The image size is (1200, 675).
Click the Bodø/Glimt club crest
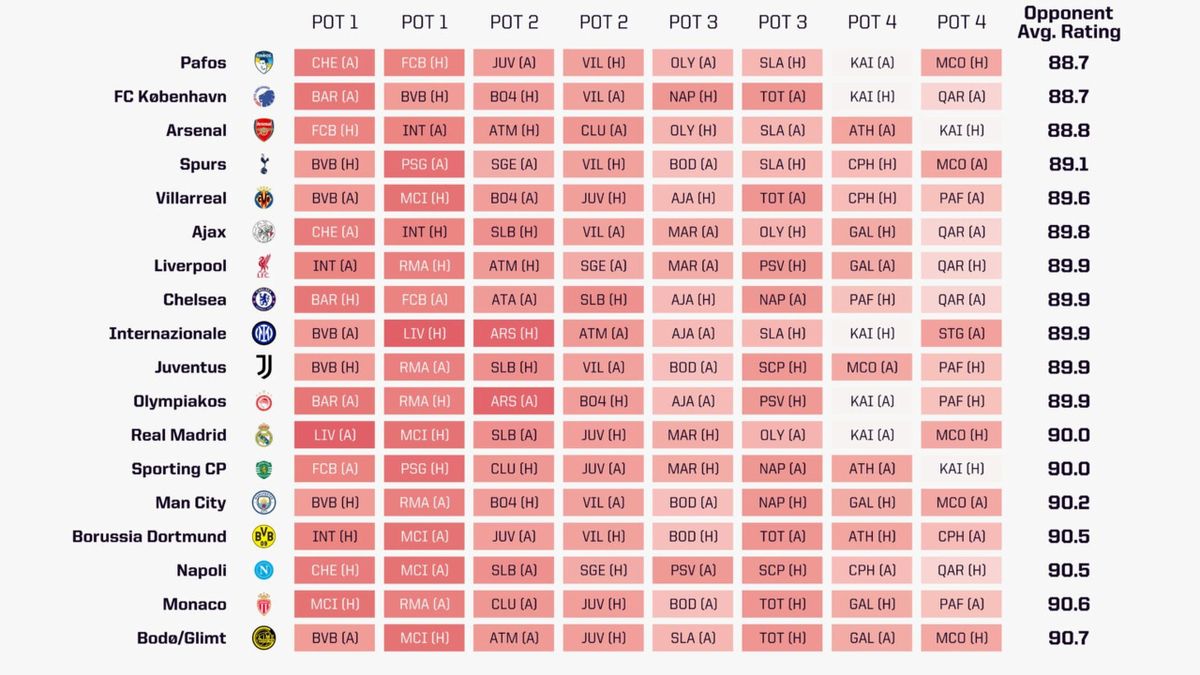coord(263,638)
